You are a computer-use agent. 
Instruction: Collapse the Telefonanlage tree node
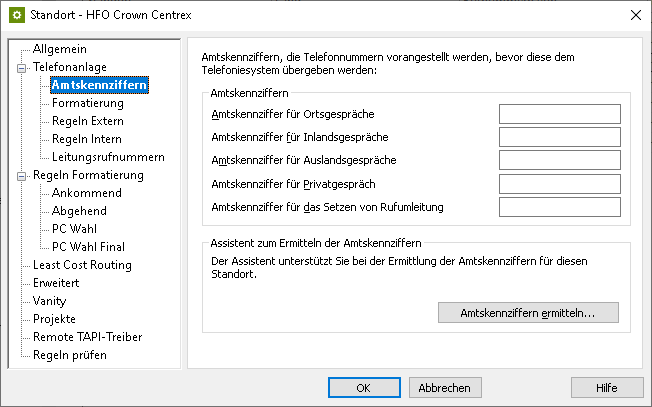click(x=20, y=67)
